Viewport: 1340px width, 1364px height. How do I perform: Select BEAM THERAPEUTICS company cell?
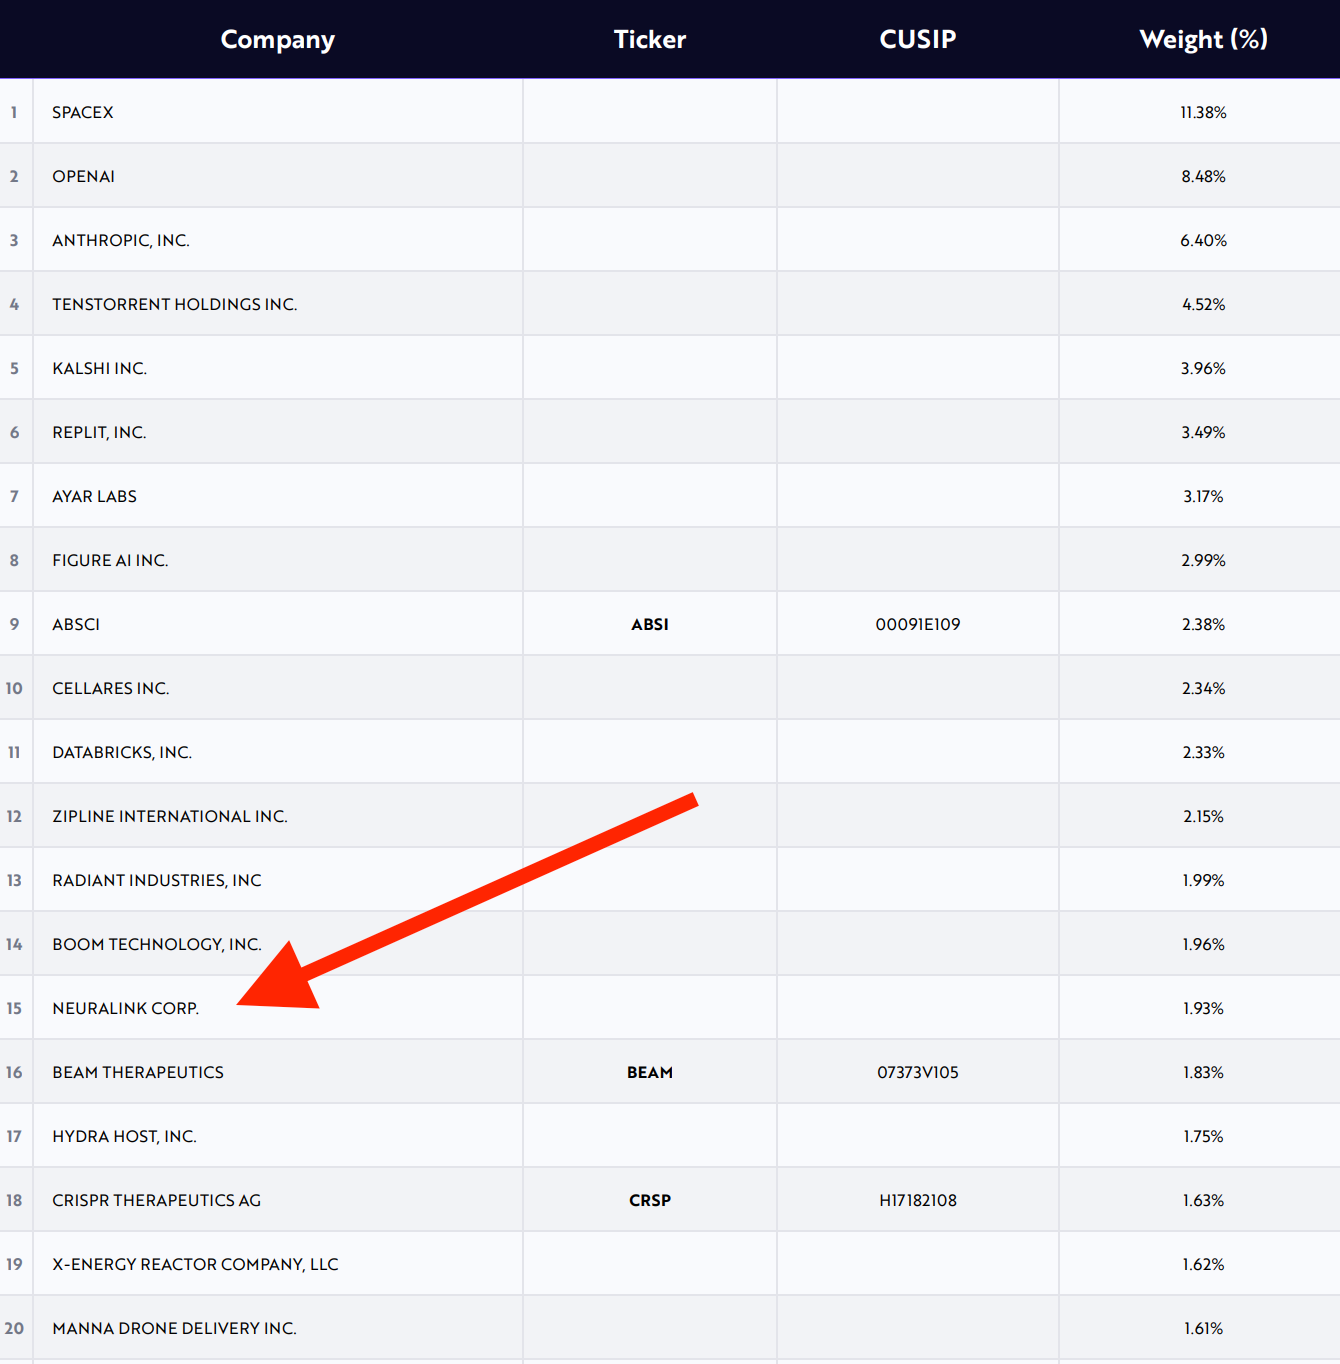point(138,1072)
